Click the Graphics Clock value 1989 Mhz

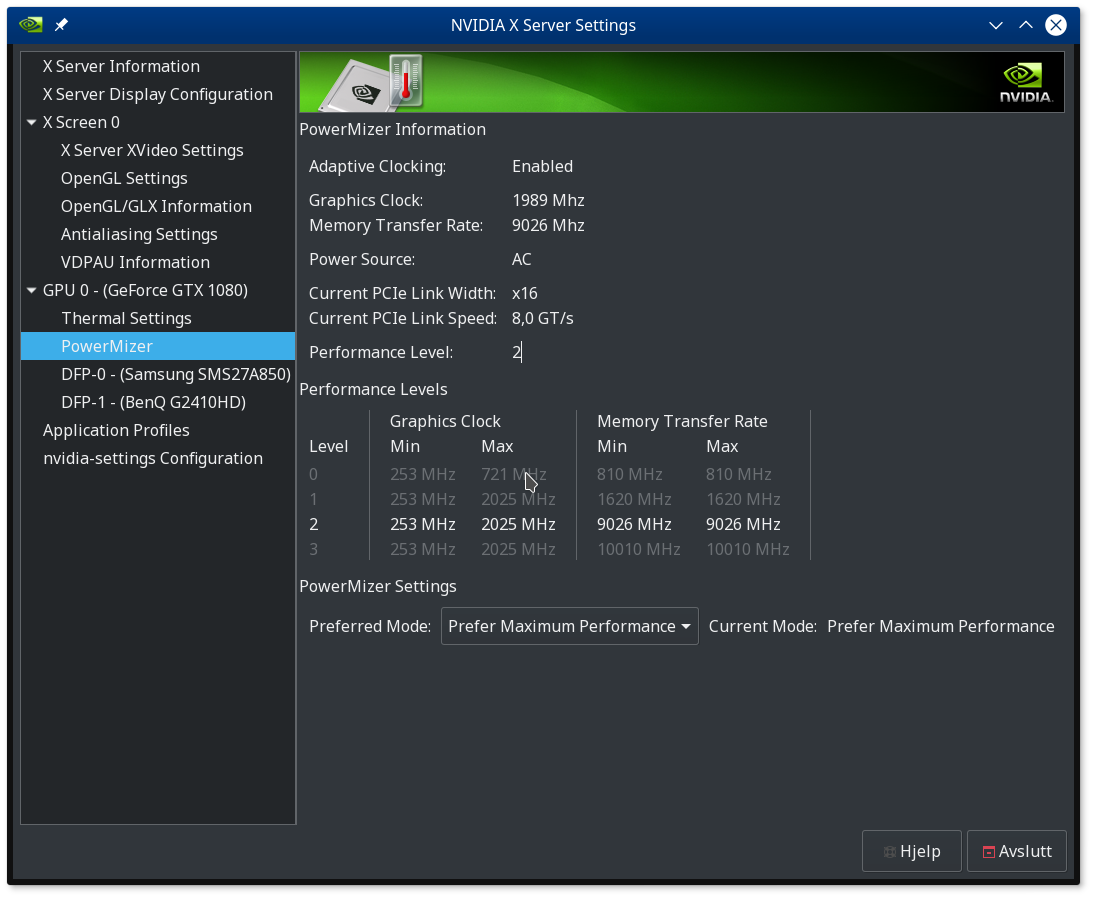548,200
